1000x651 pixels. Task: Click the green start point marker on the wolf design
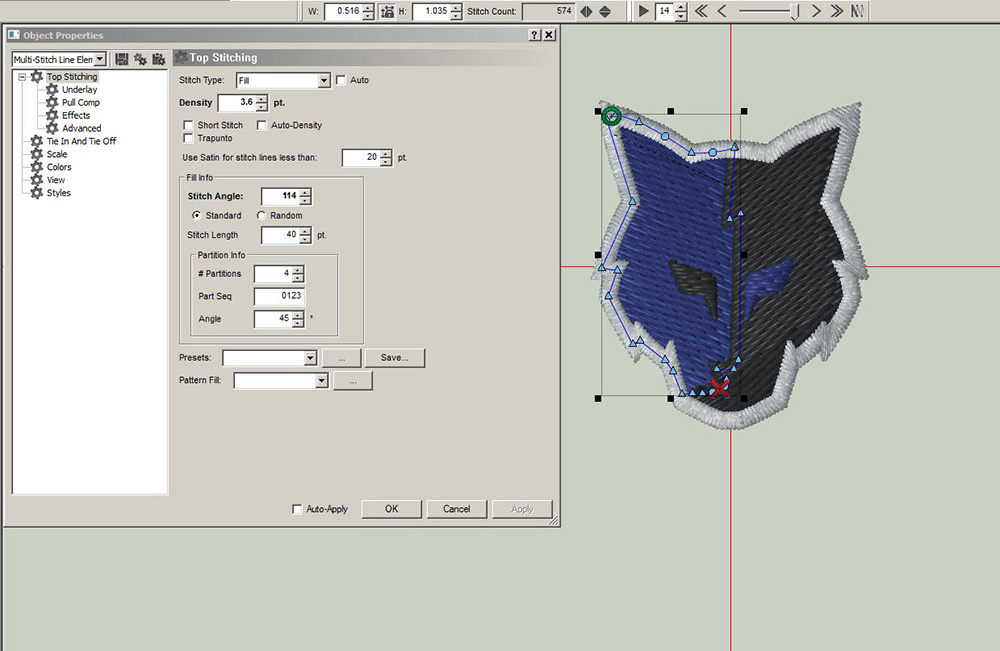[612, 116]
